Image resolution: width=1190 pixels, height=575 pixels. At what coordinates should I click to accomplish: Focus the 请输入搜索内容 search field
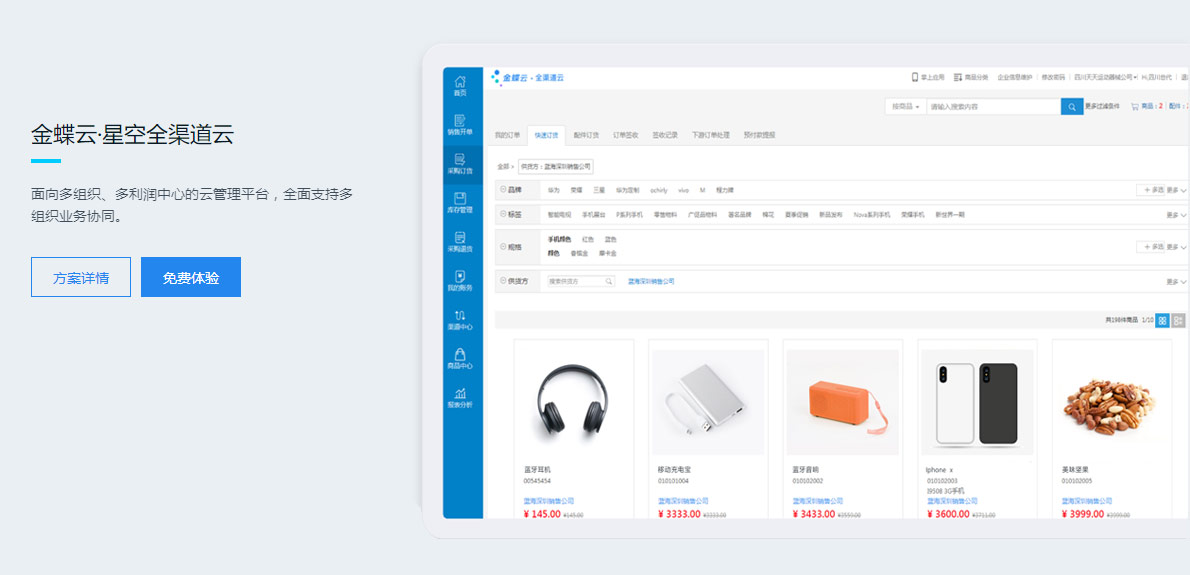[x=993, y=107]
